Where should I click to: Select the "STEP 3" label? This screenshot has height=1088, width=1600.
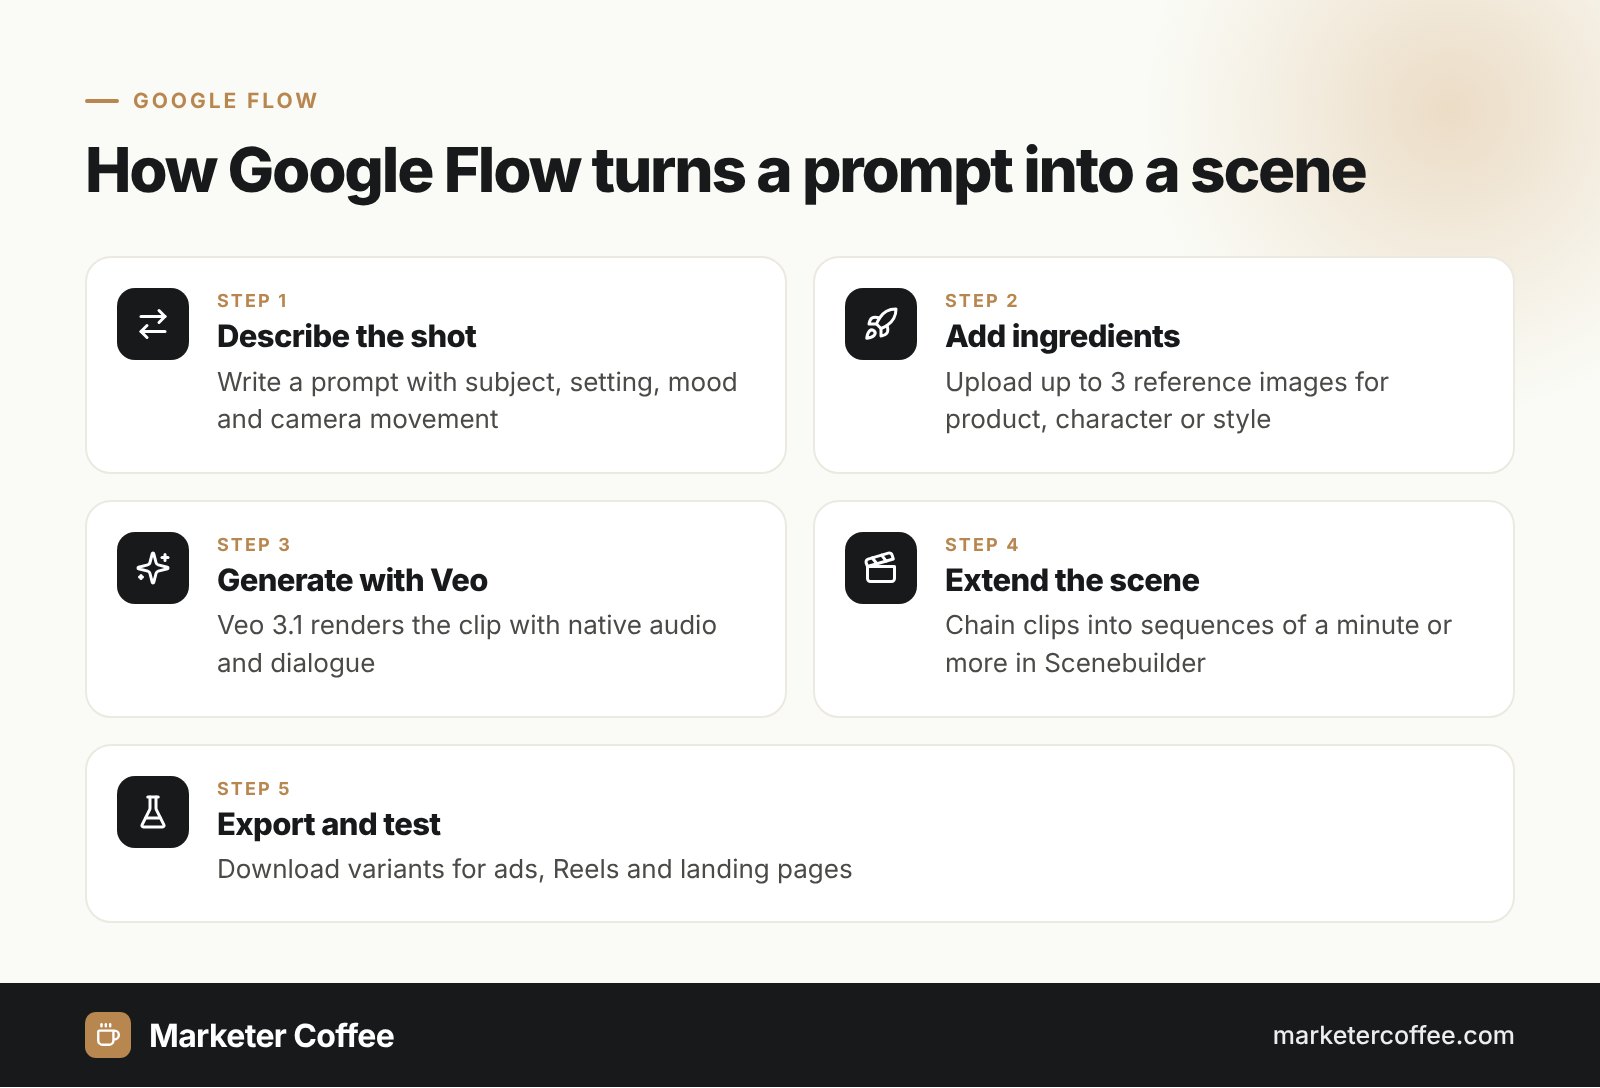coord(253,545)
